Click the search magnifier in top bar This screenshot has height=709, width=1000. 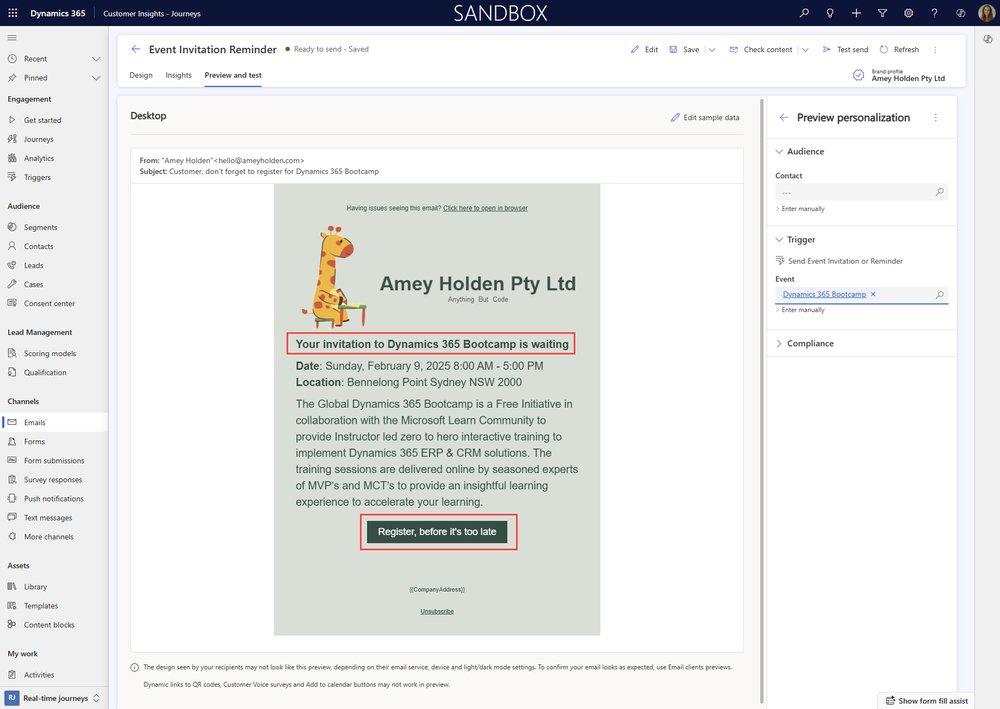click(x=804, y=13)
